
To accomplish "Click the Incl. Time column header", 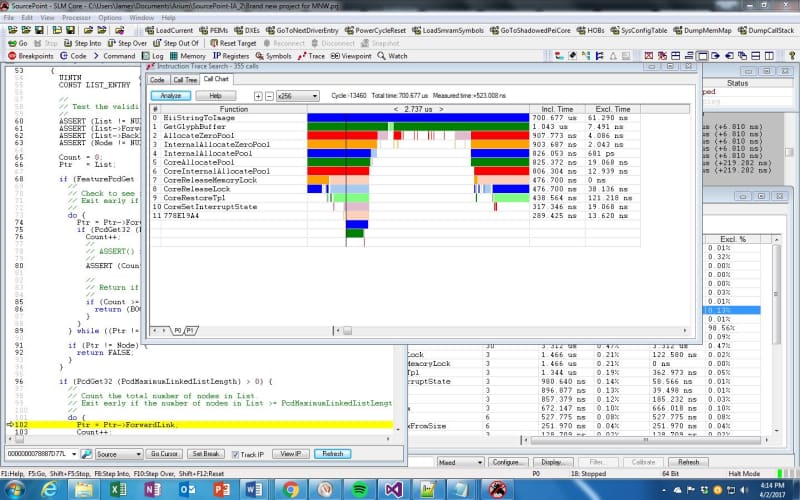I will 557,109.
